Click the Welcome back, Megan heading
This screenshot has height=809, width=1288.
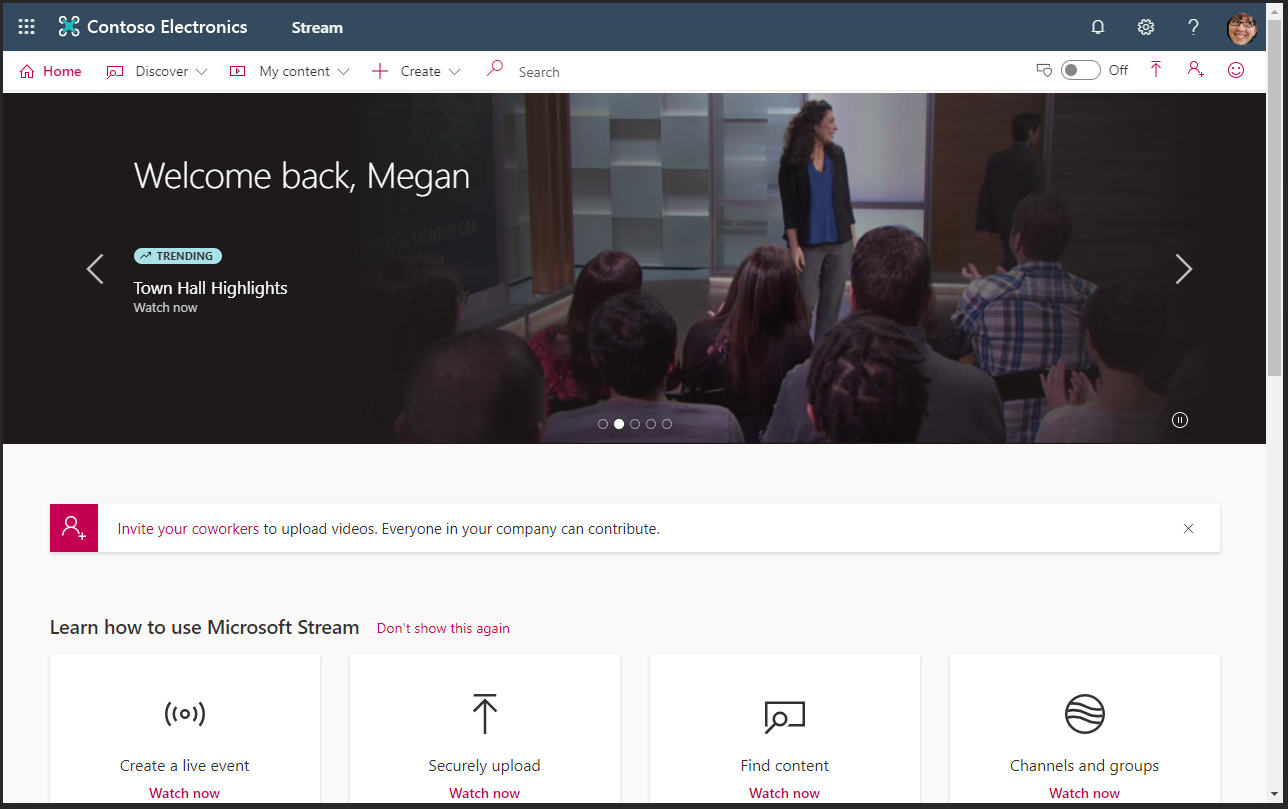click(x=302, y=176)
